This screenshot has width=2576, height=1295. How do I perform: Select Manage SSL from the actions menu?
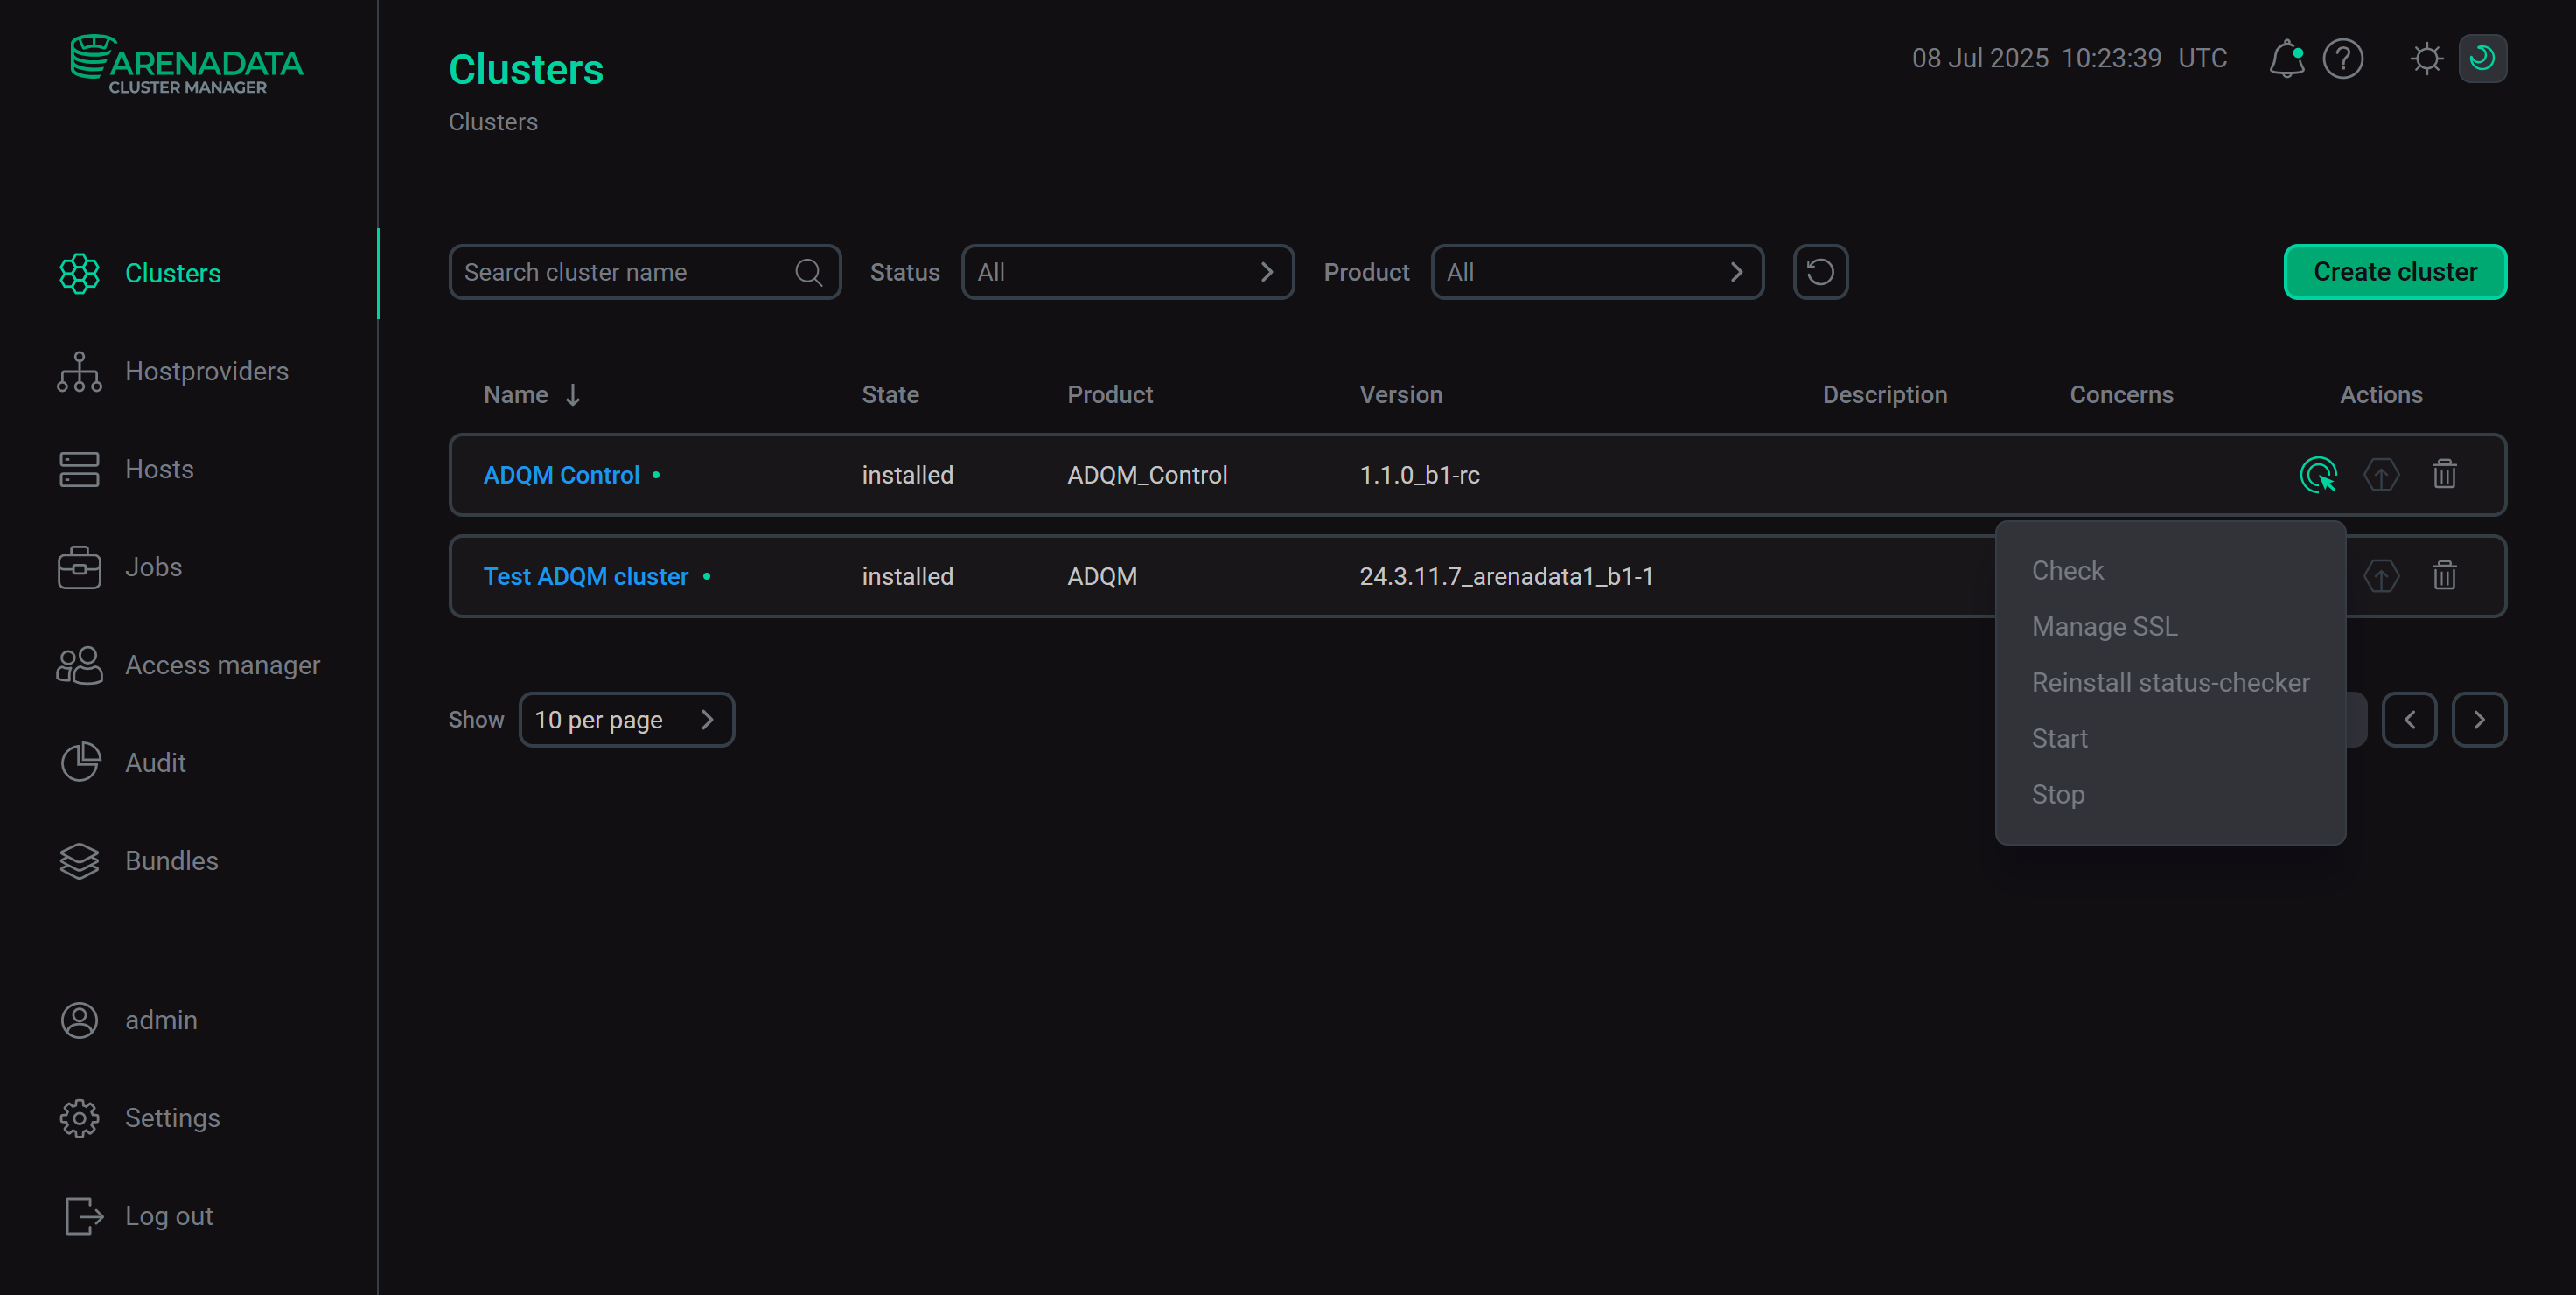click(x=2104, y=626)
